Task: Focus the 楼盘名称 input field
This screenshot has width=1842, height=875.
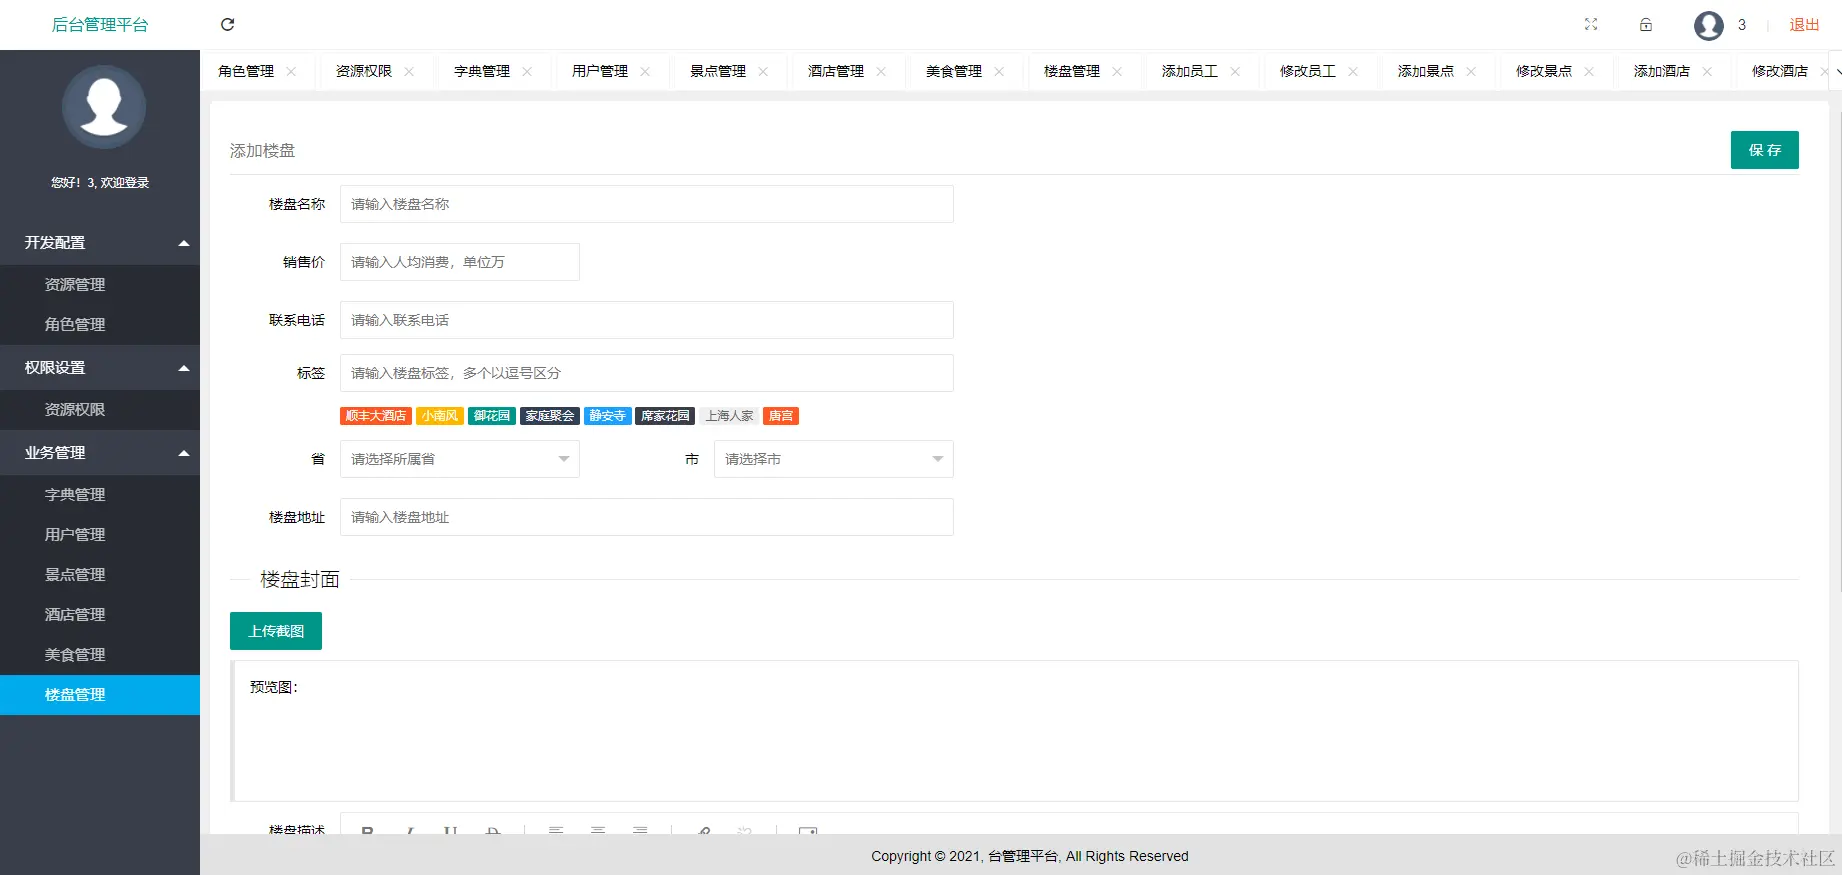Action: click(647, 204)
